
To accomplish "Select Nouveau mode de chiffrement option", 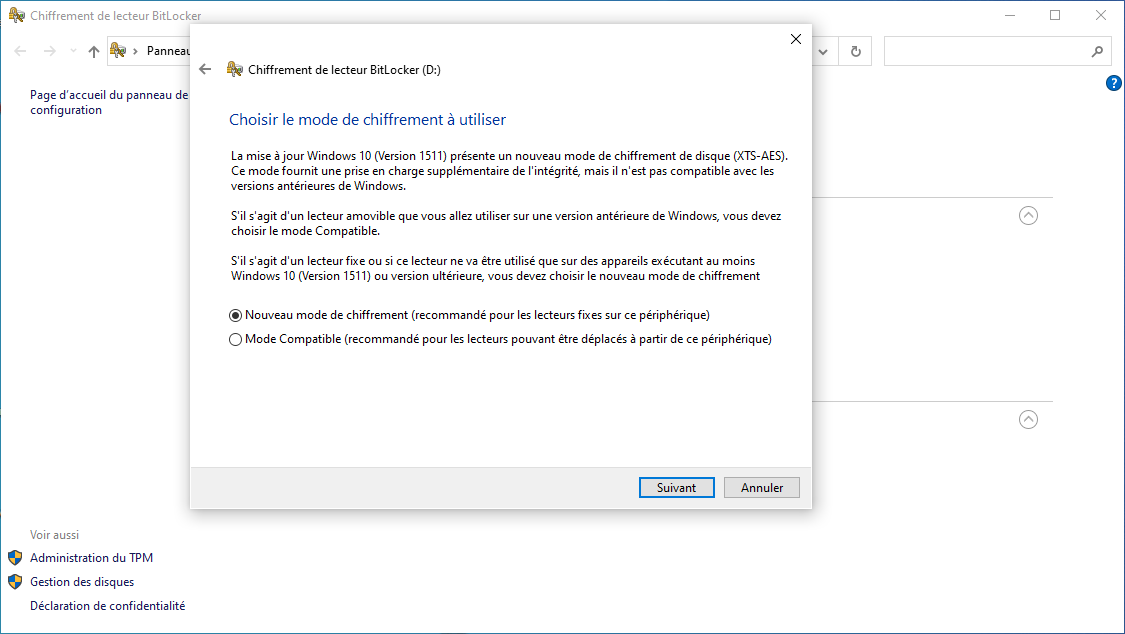I will 236,315.
